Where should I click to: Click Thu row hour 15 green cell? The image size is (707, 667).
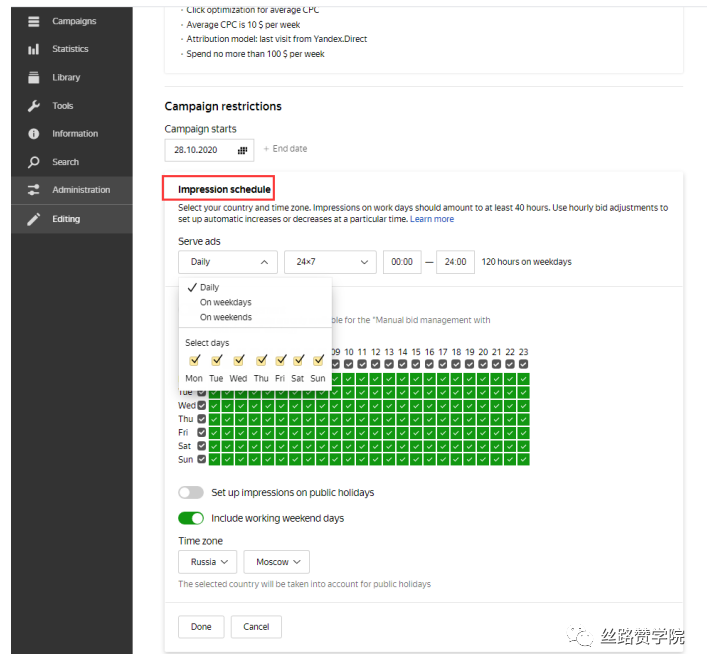coord(416,419)
